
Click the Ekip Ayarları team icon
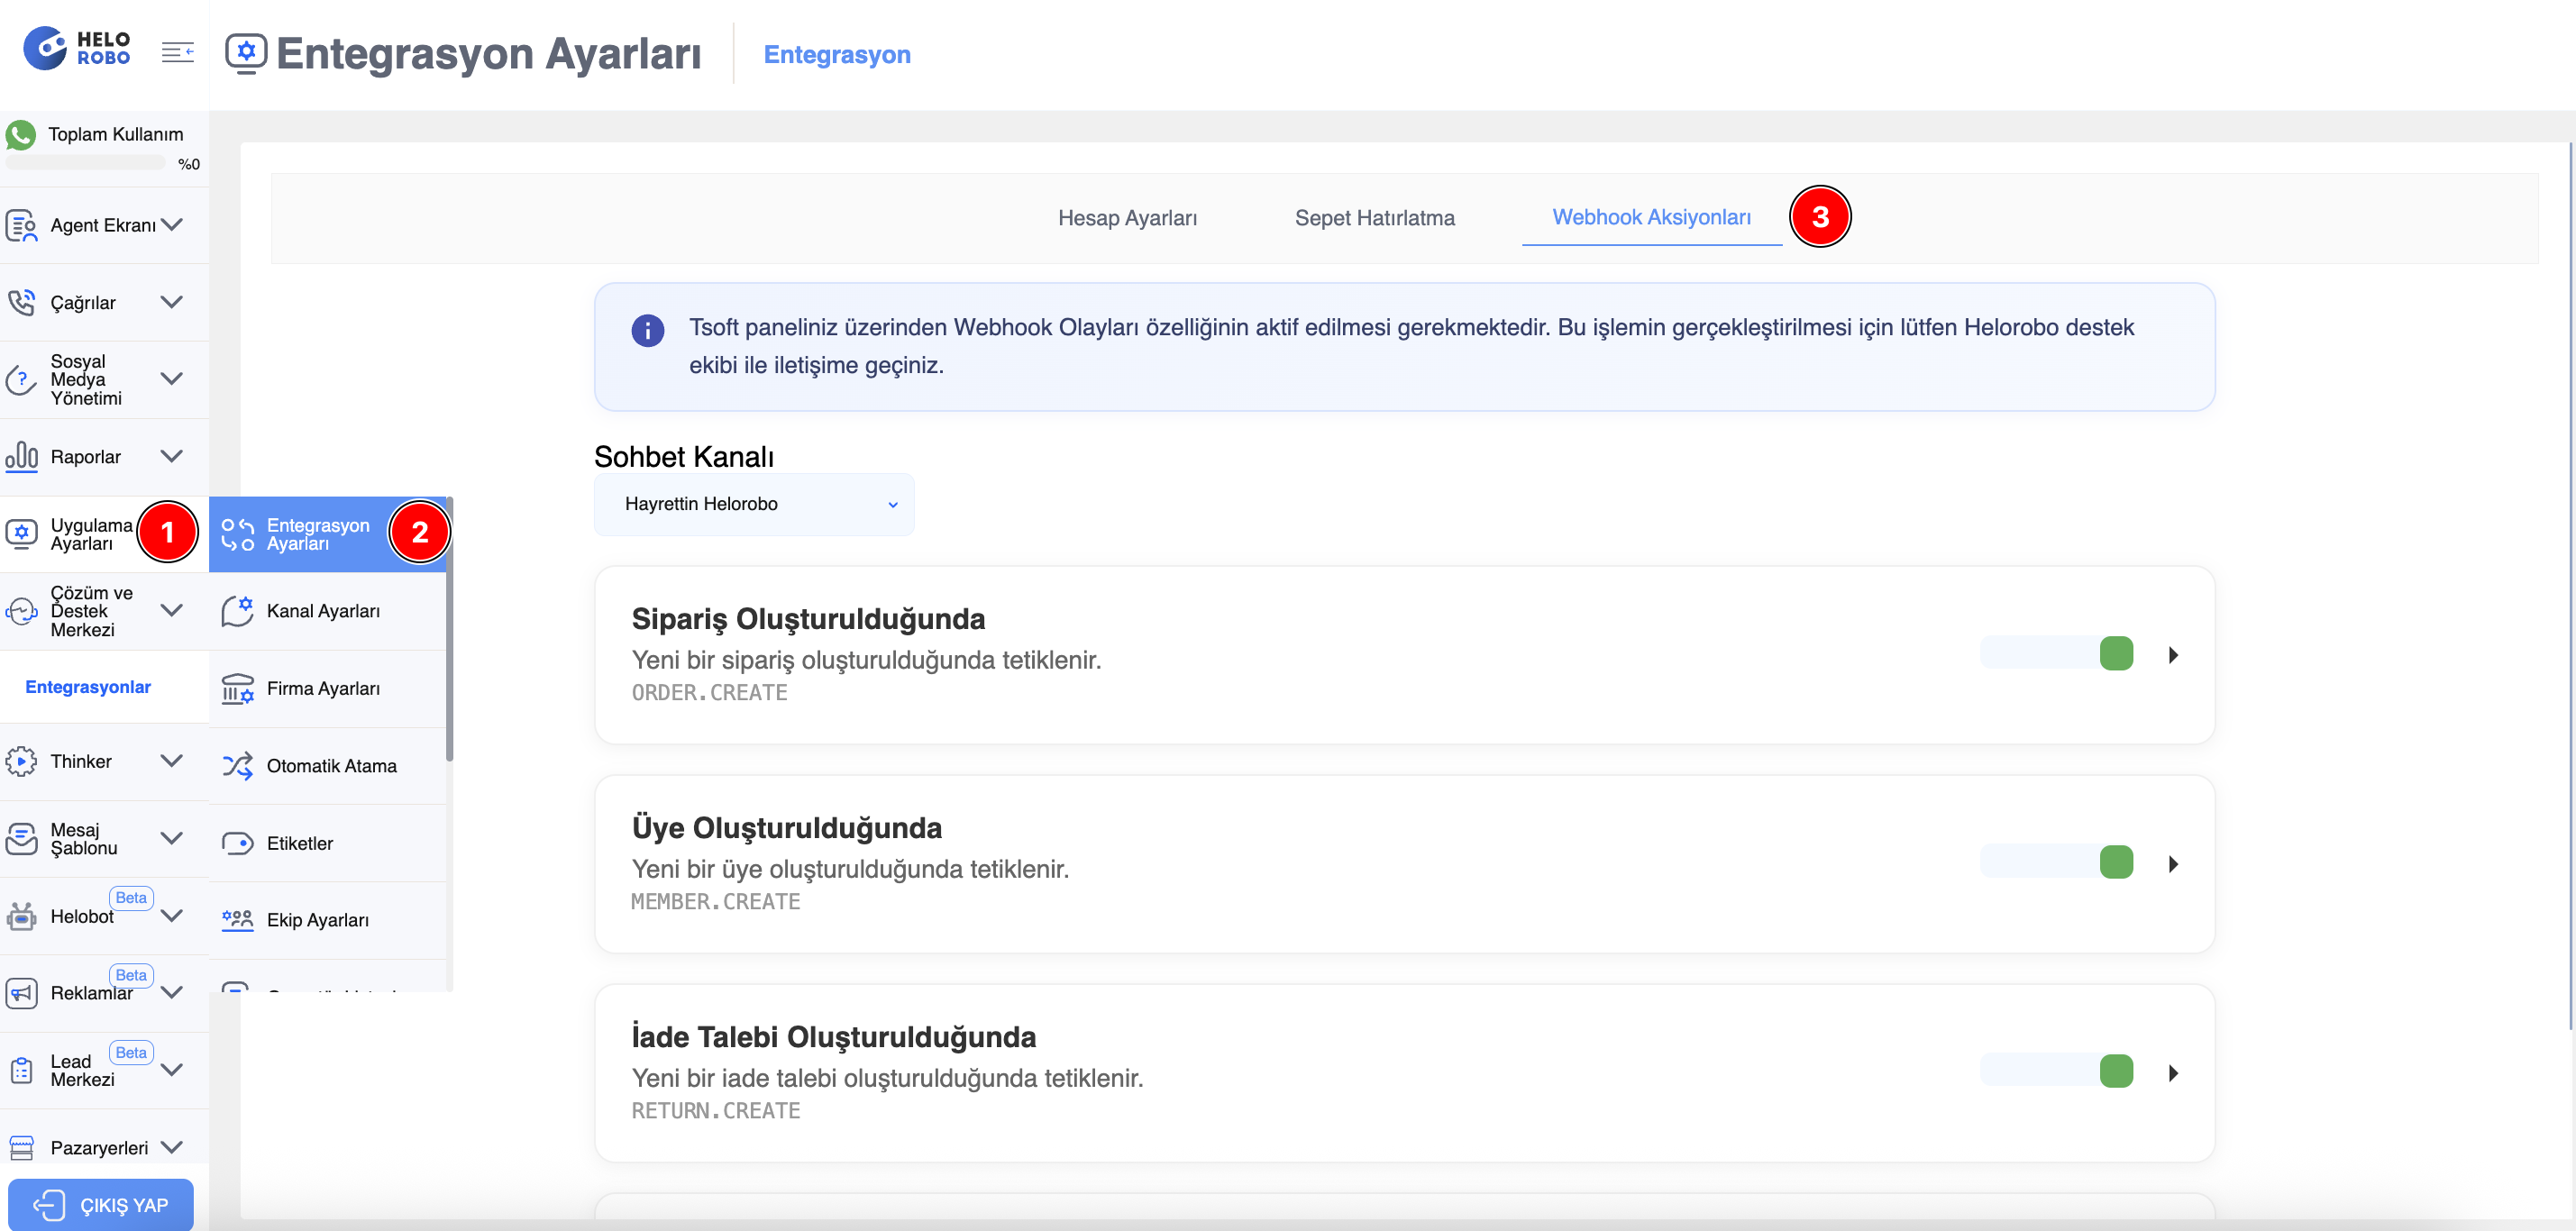tap(237, 920)
